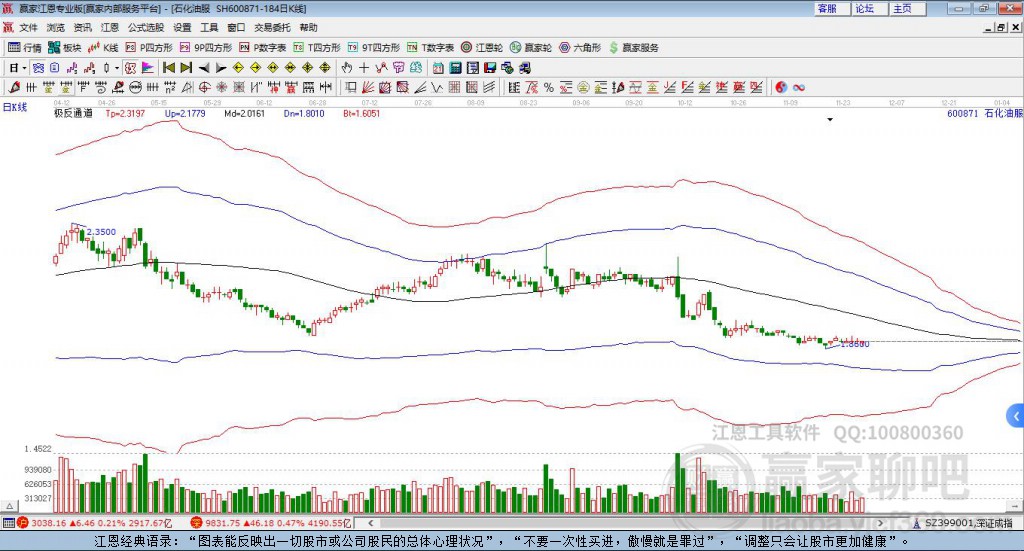
Task: Expand side panel with blue arrow tab
Action: pyautogui.click(x=1016, y=415)
